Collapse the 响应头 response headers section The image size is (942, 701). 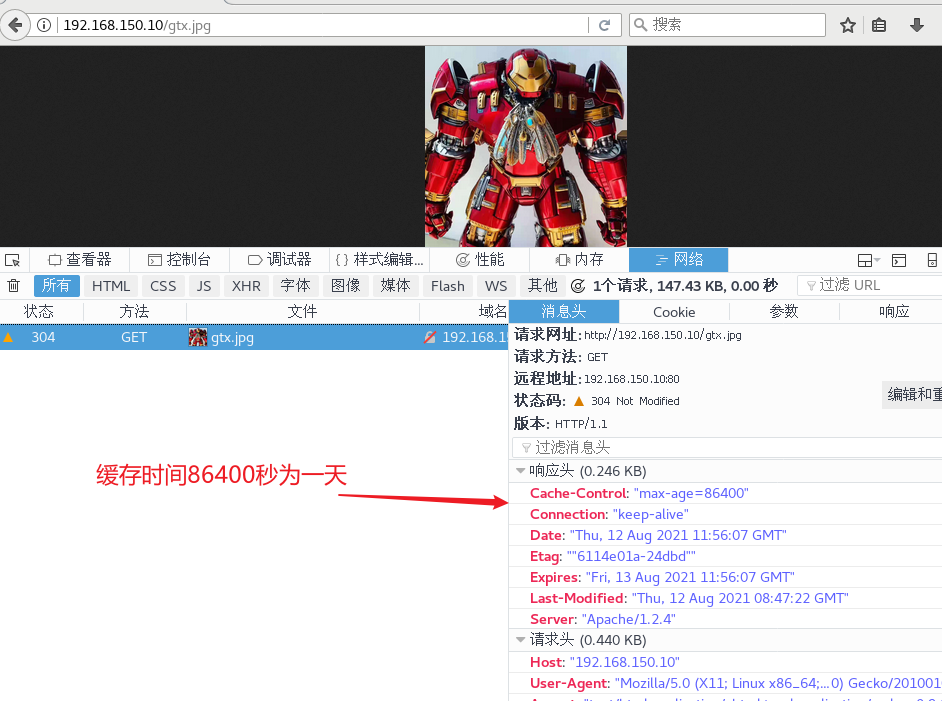520,471
